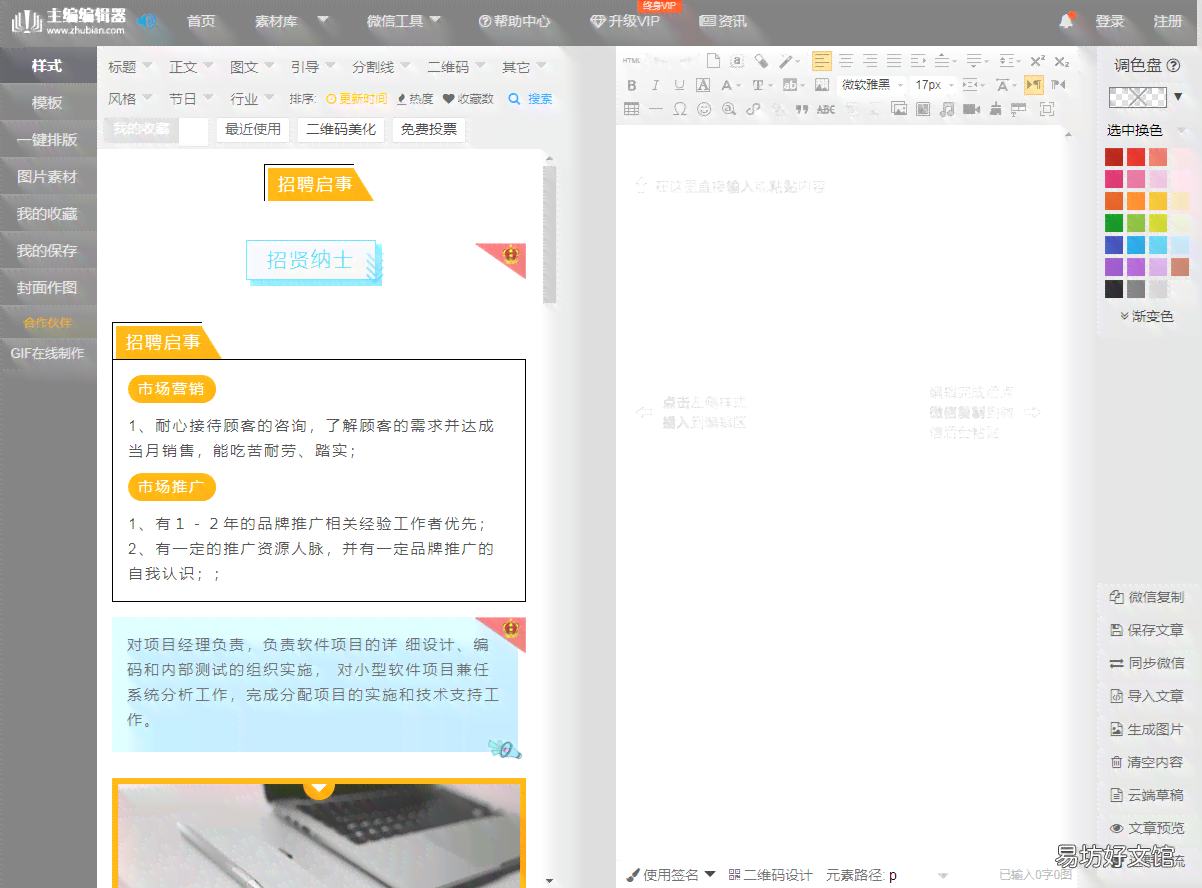Click 登录 login link
Image resolution: width=1202 pixels, height=888 pixels.
pos(1110,21)
